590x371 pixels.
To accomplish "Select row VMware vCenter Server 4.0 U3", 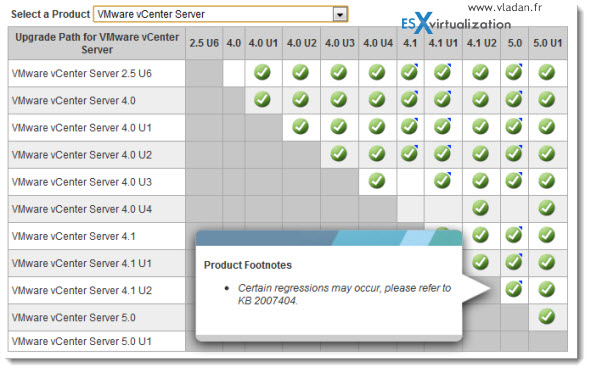I will pos(97,182).
